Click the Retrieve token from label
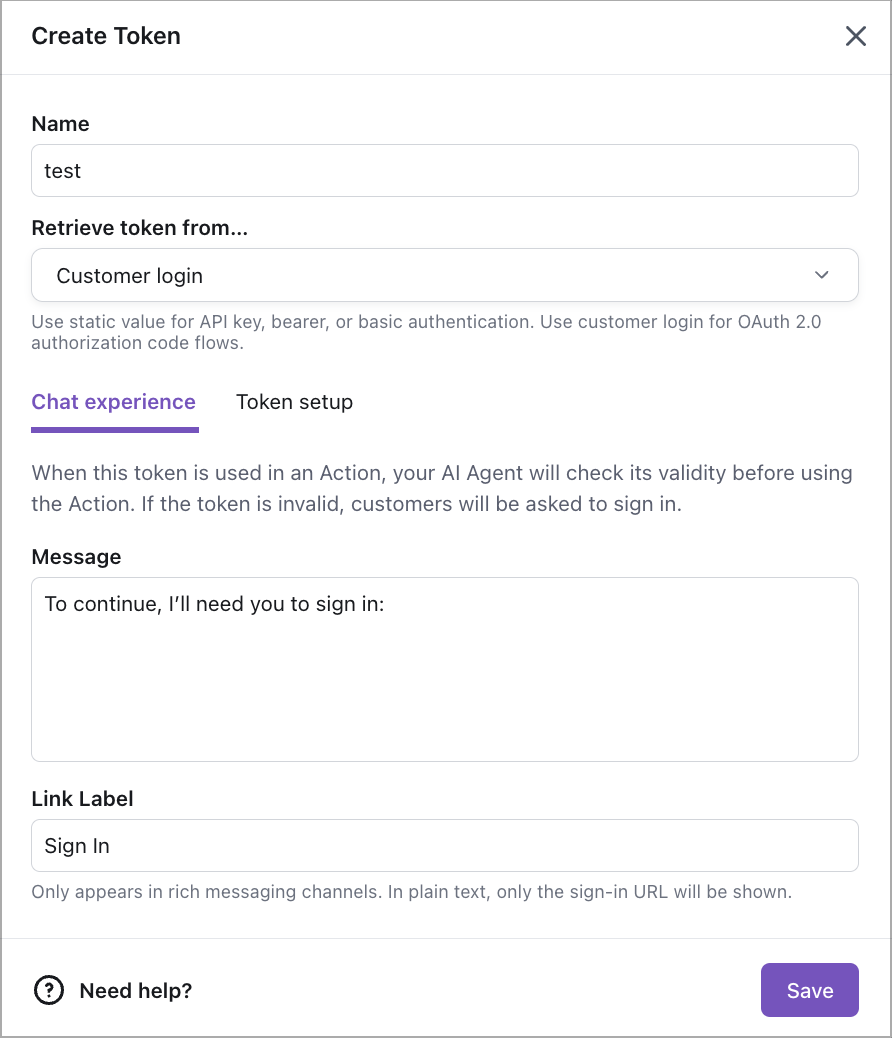The image size is (892, 1038). tap(140, 228)
